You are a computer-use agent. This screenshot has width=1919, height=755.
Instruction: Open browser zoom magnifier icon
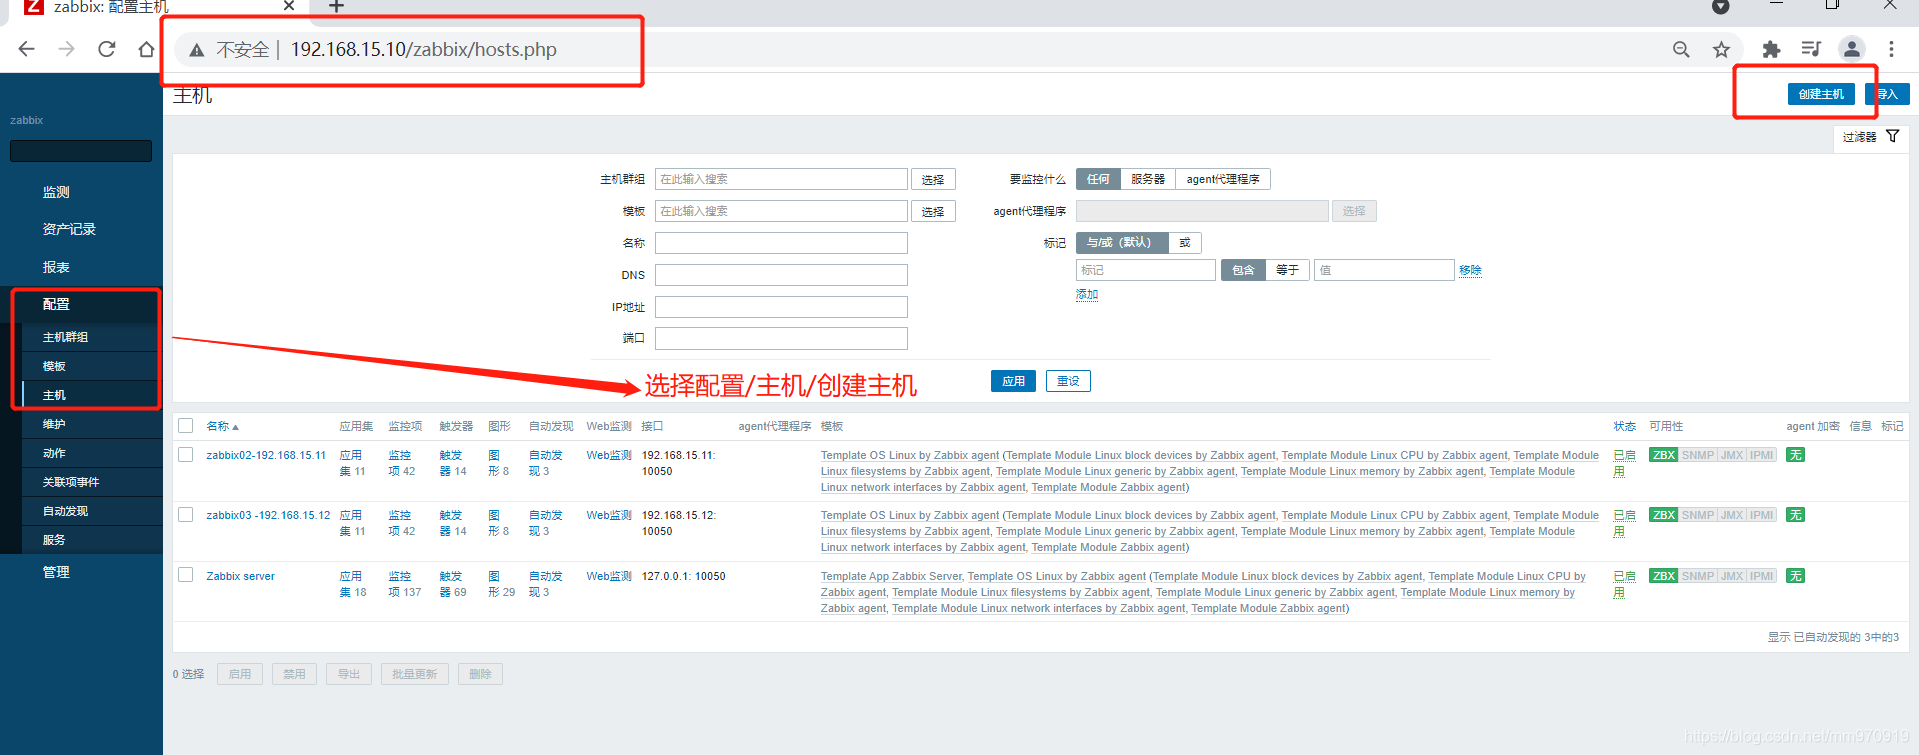1681,49
